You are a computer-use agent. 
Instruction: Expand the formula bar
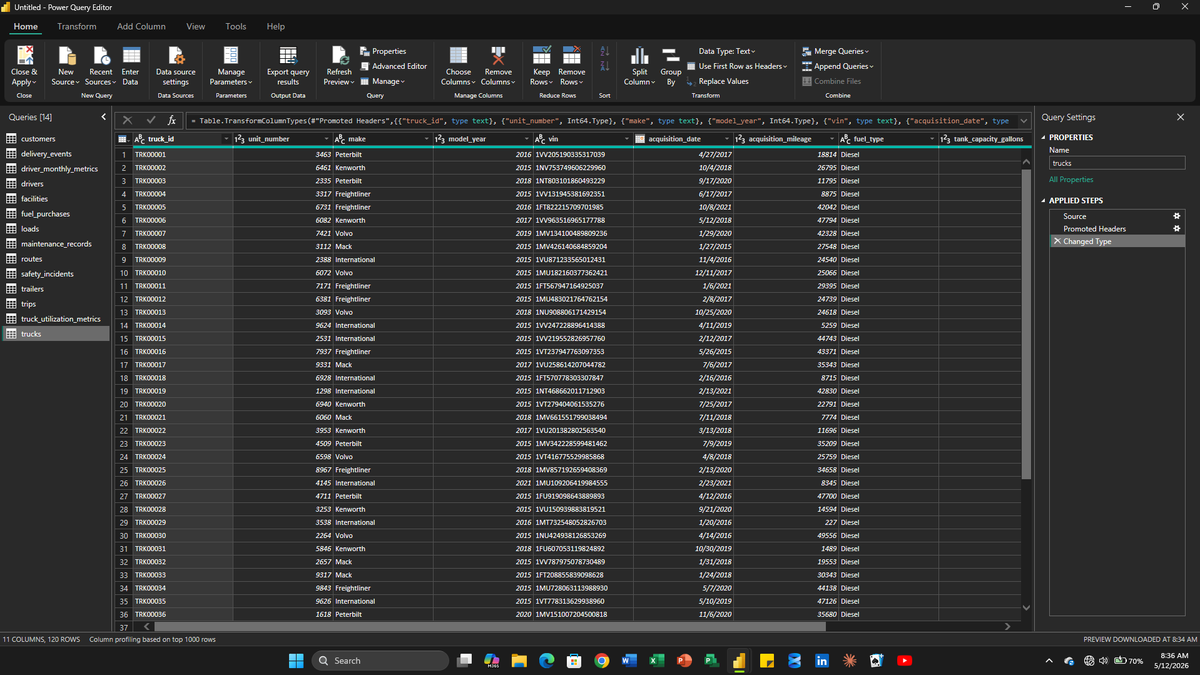pos(1023,121)
